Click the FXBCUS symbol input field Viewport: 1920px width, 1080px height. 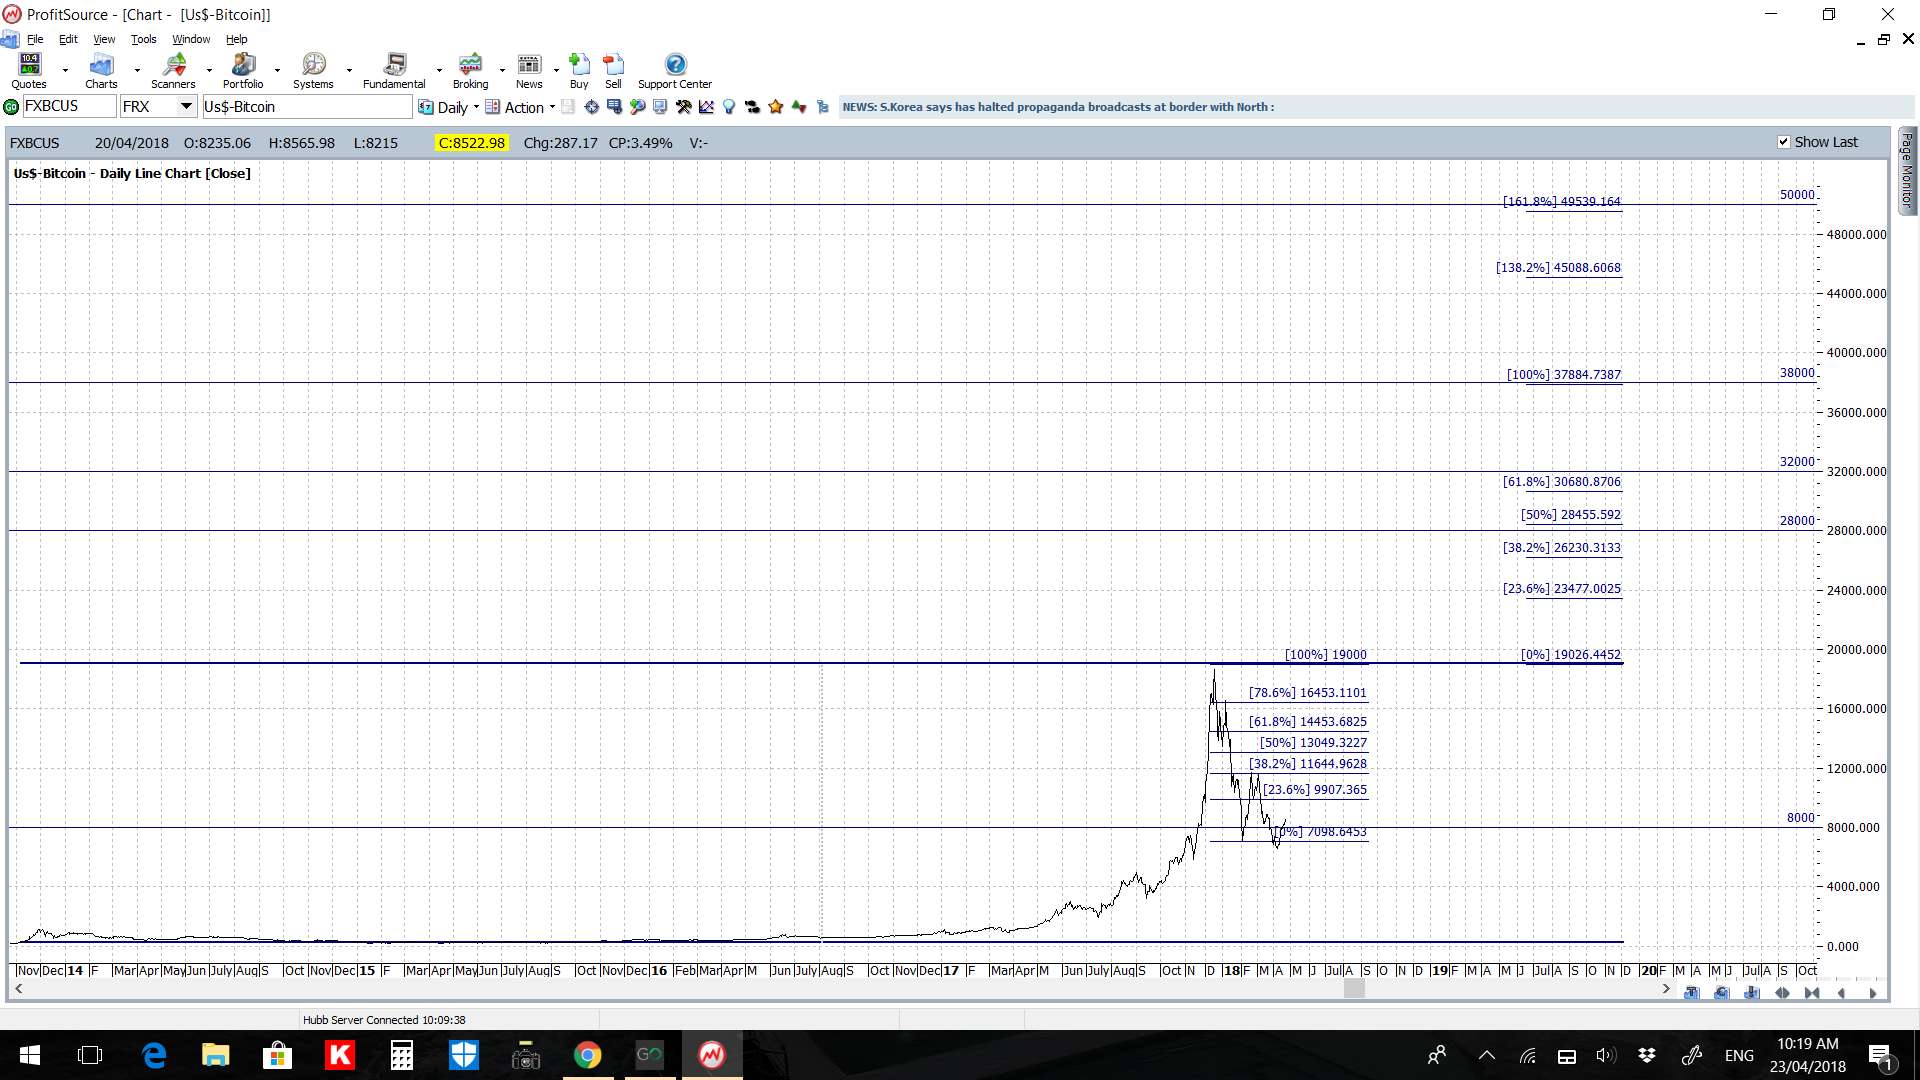(69, 106)
